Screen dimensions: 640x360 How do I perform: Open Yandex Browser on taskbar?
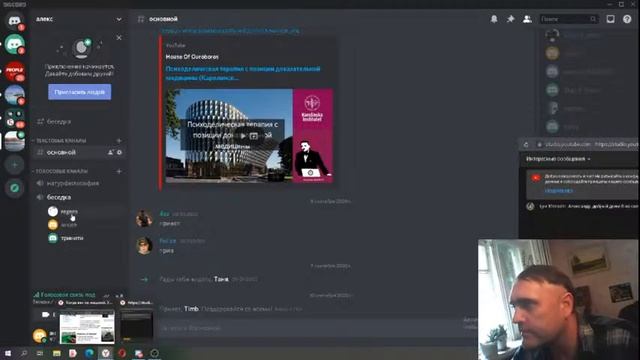105,353
